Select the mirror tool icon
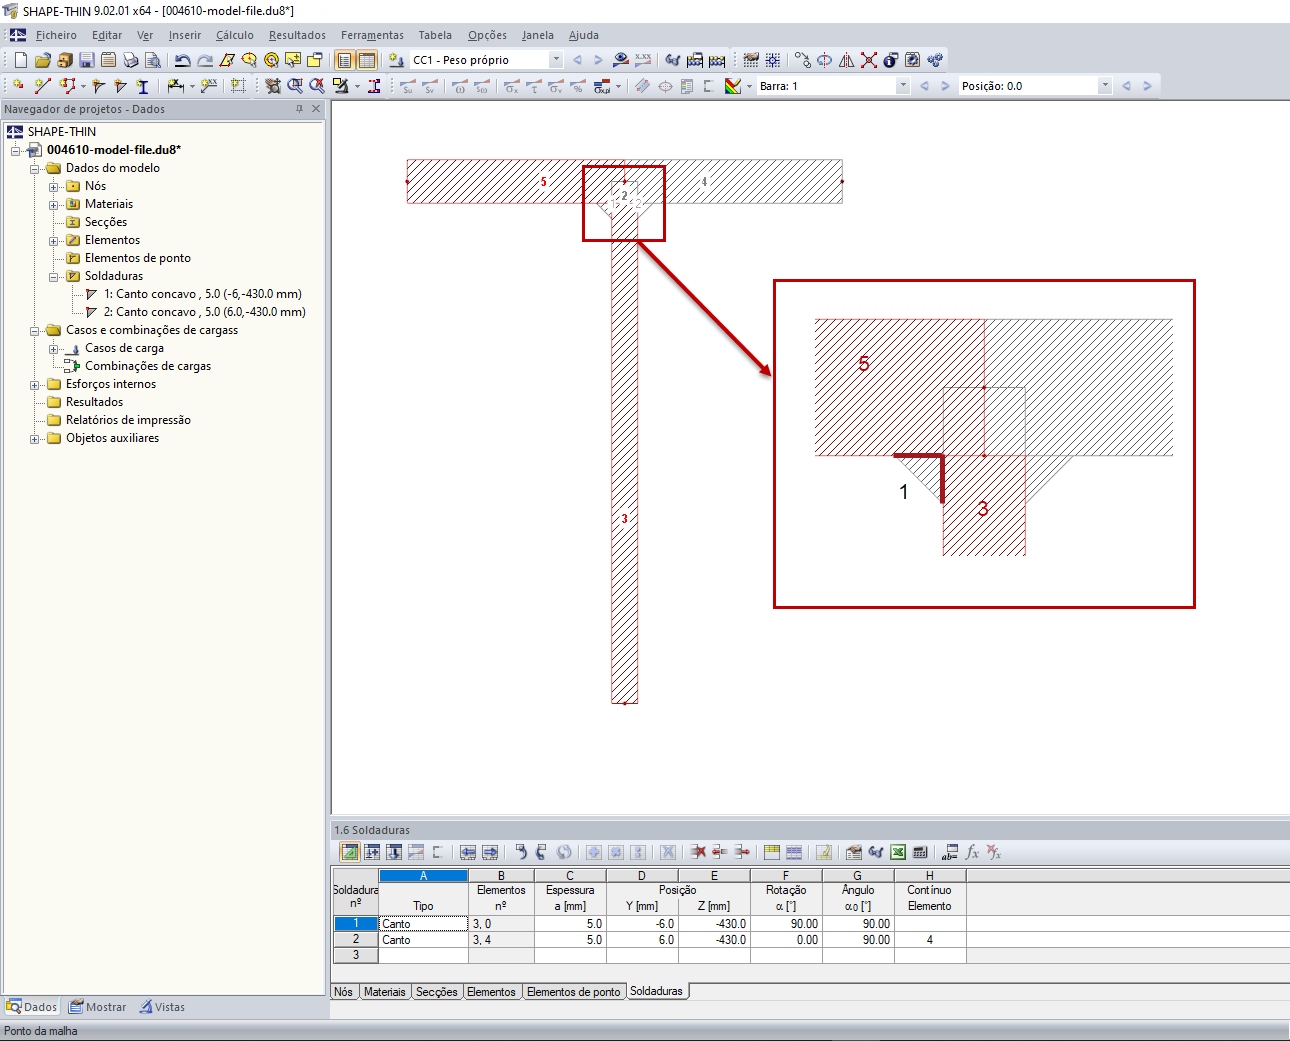This screenshot has height=1041, width=1290. pyautogui.click(x=847, y=60)
